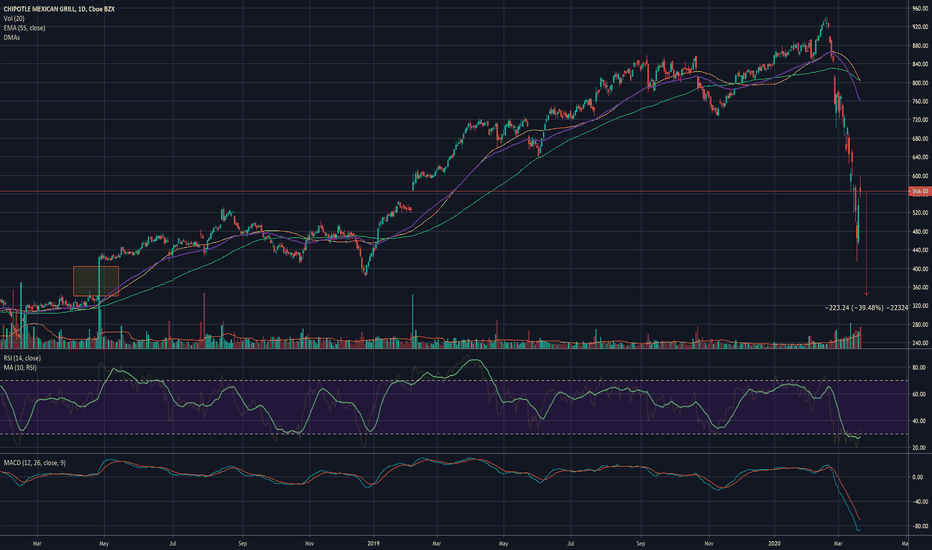Viewport: 932px width, 550px height.
Task: Click the 880.00 price axis label
Action: pos(920,46)
